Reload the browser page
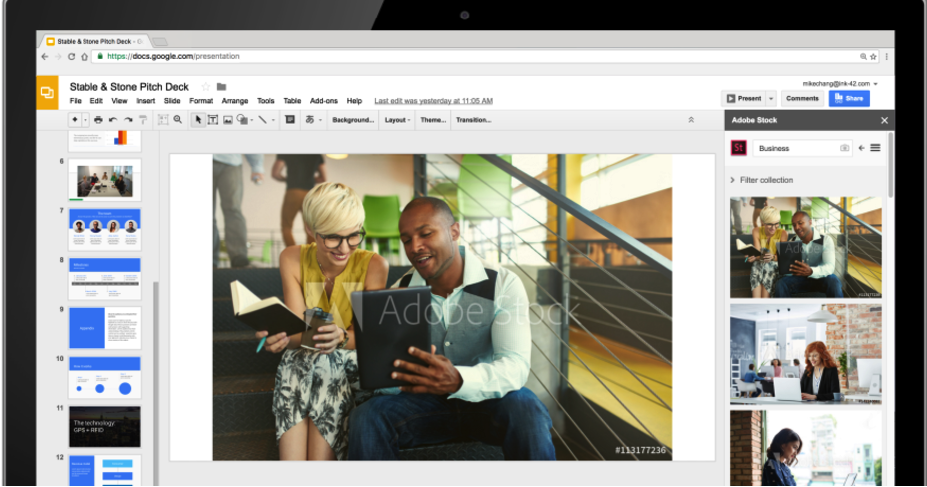Viewport: 927px width, 487px height. coord(71,57)
